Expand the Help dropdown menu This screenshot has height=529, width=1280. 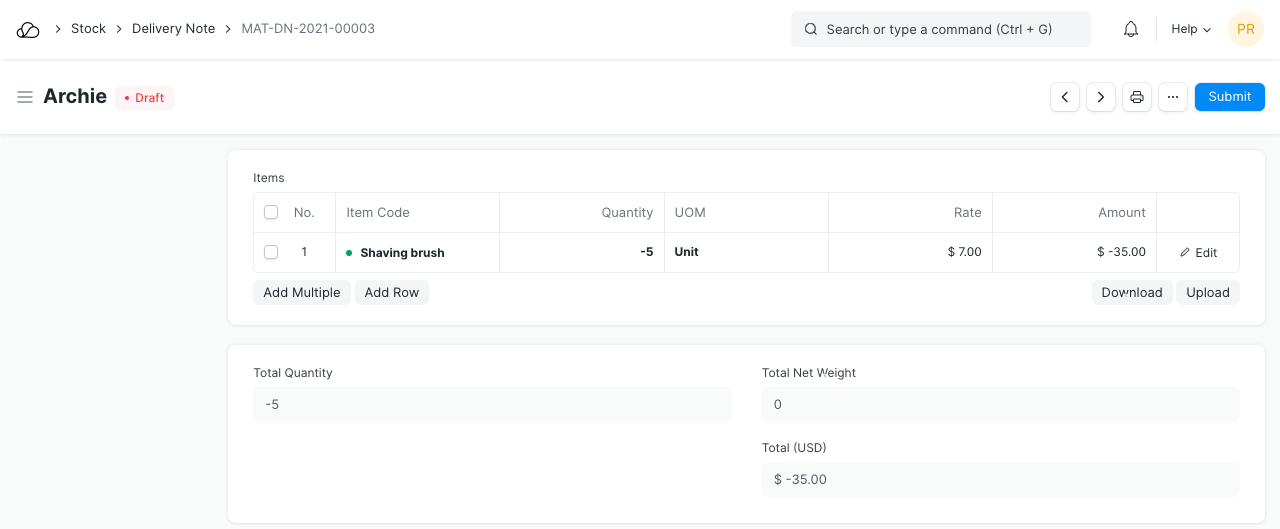pos(1191,29)
